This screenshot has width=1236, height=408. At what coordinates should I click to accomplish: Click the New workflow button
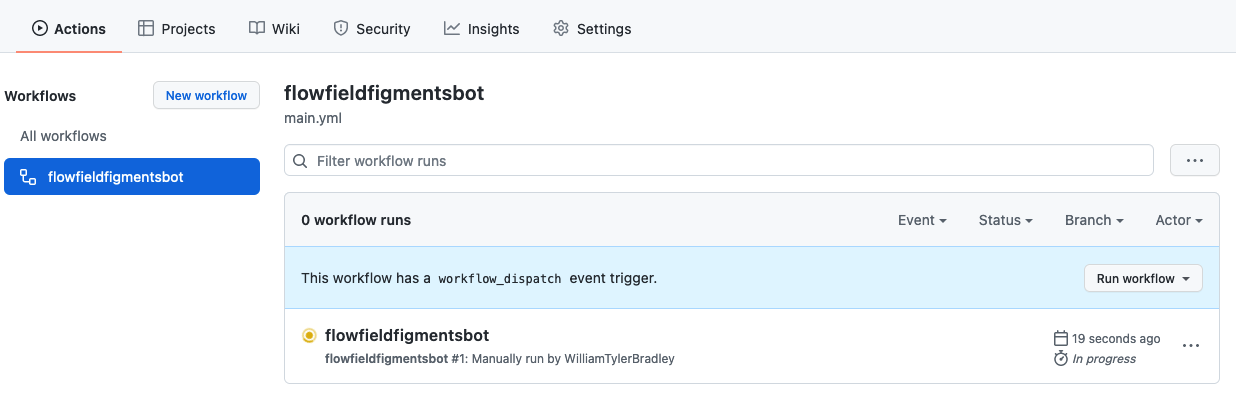[206, 96]
